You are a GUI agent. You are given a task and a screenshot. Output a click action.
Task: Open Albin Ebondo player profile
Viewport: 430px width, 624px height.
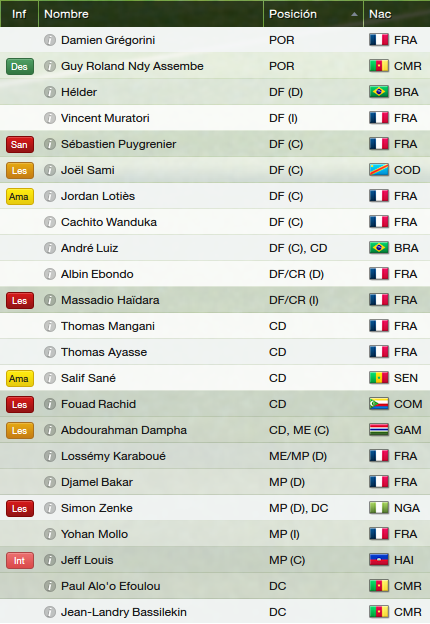(97, 274)
